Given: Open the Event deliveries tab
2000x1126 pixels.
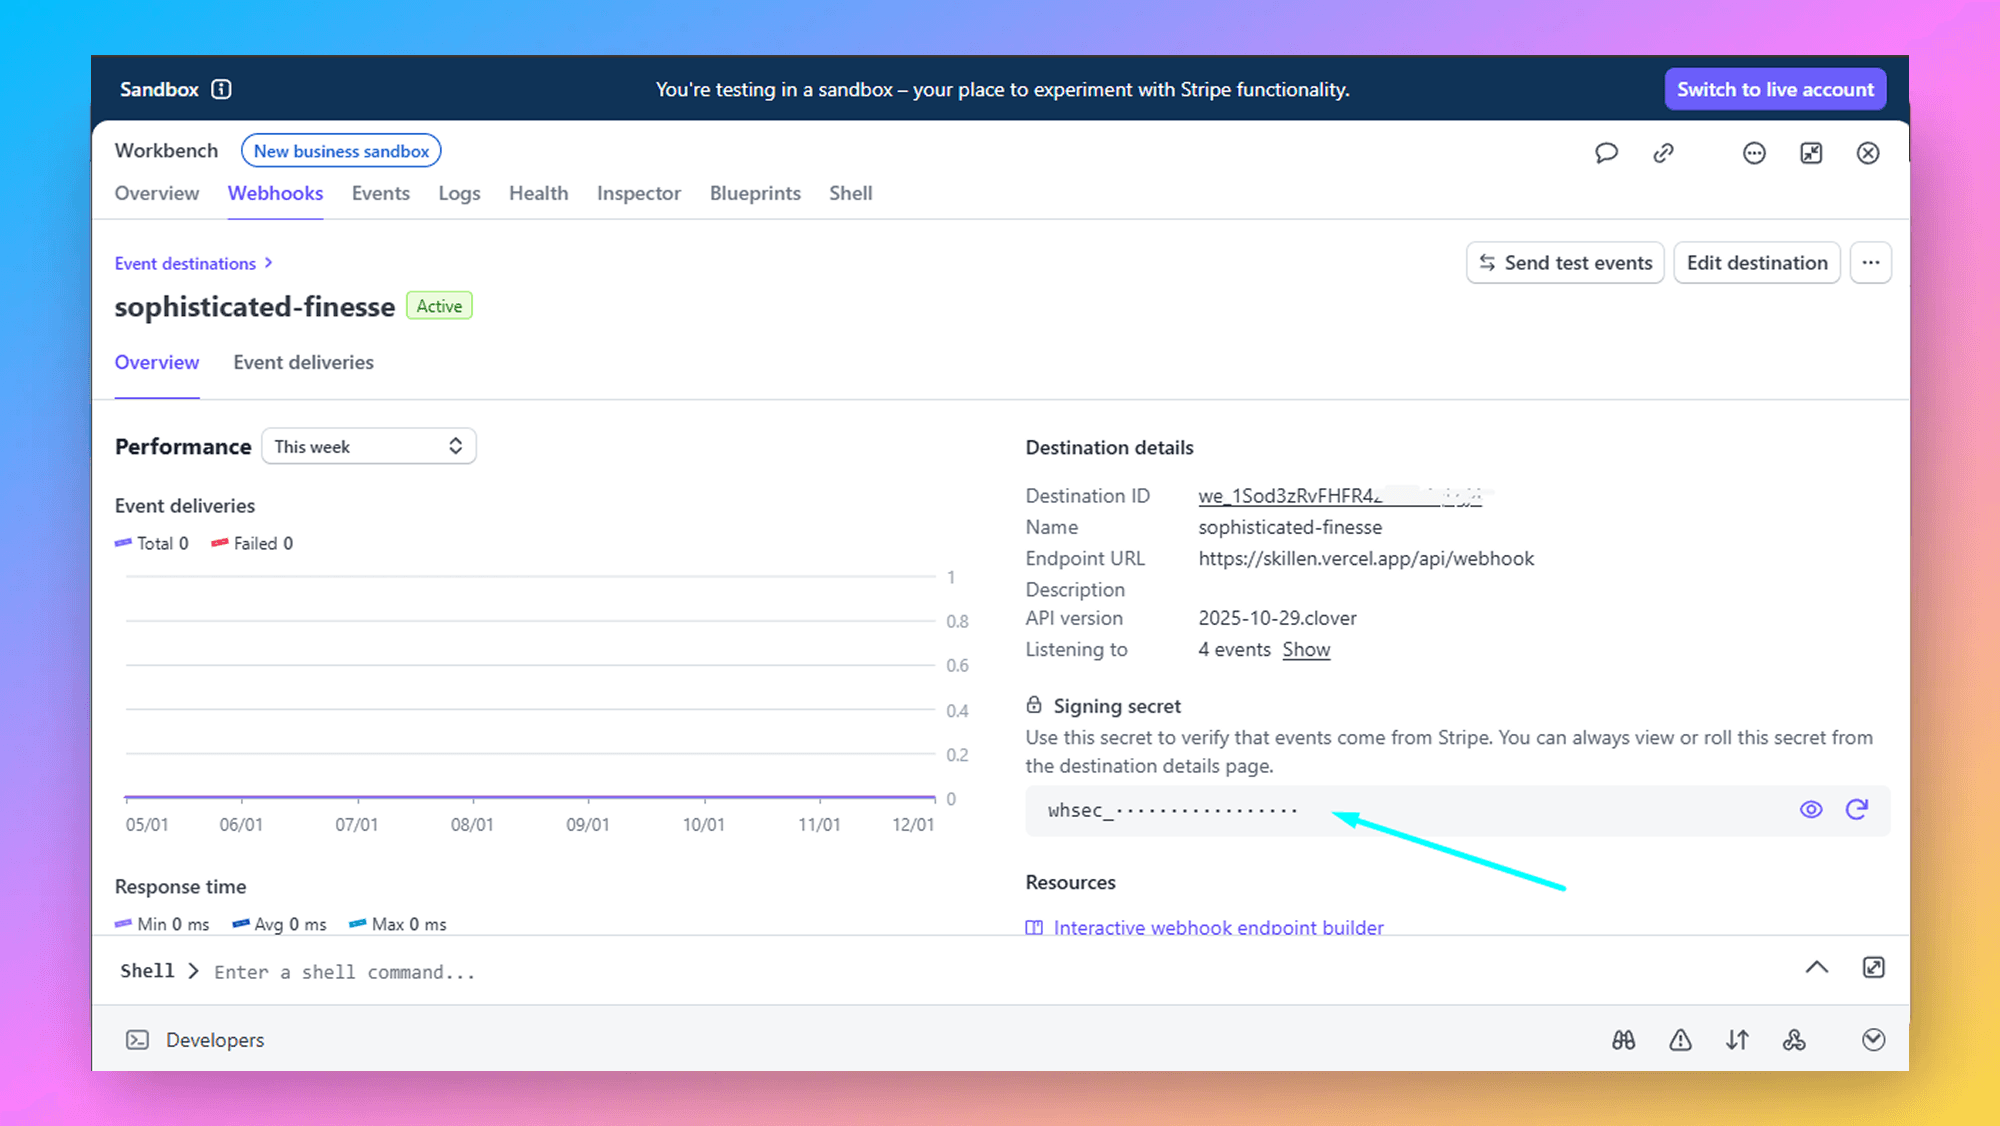Looking at the screenshot, I should point(303,363).
